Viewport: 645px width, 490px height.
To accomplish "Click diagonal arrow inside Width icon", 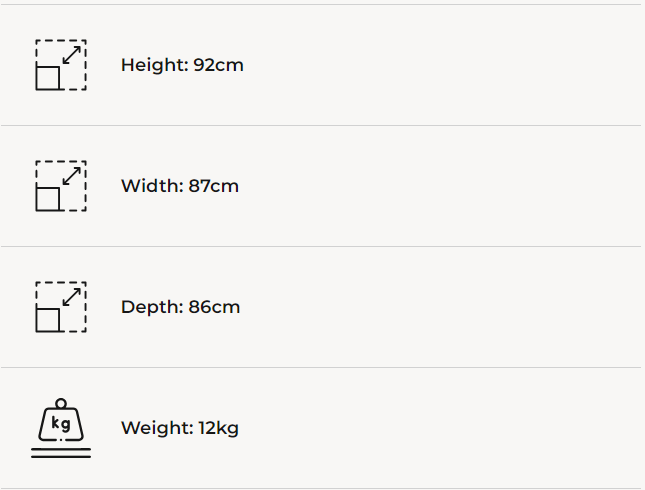I will tap(72, 176).
